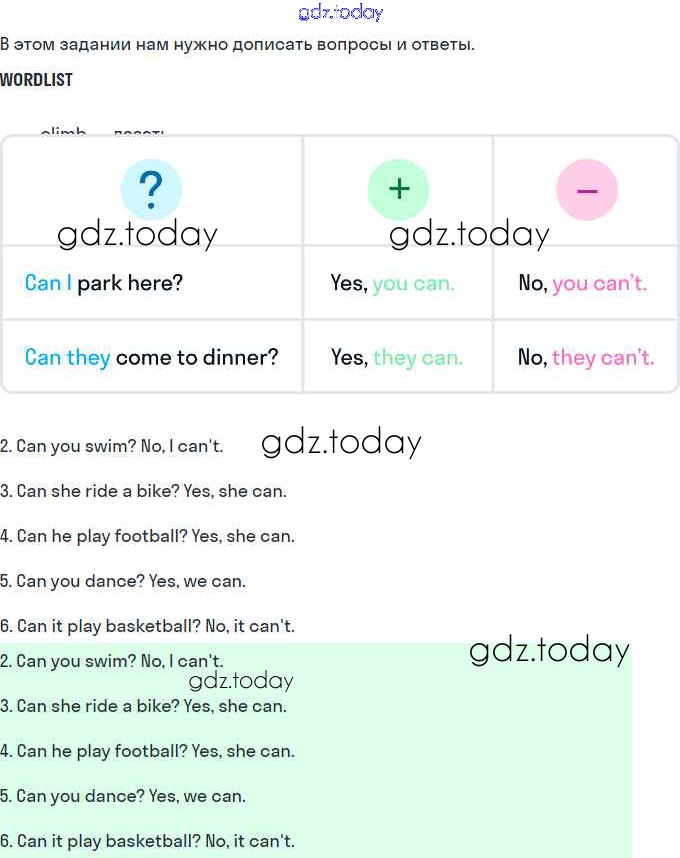This screenshot has width=680, height=858.
Task: Select the 'Can I park here?' question cell
Action: (x=104, y=283)
